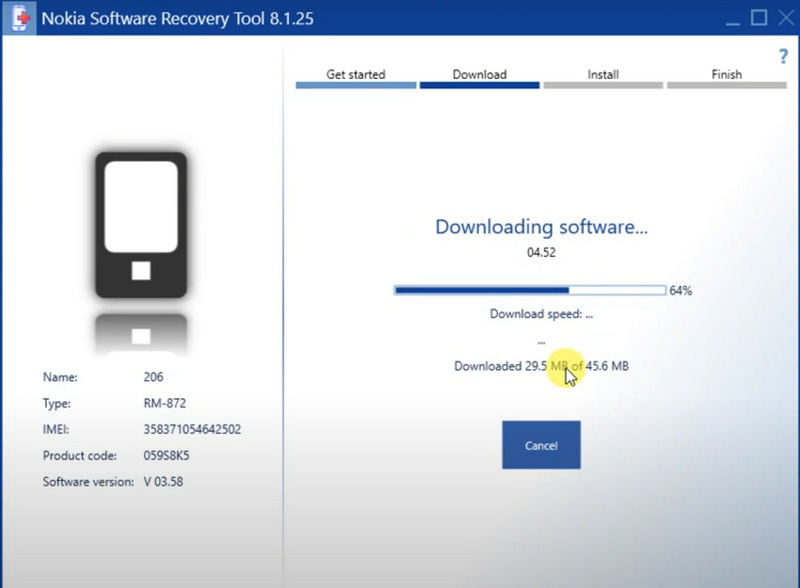
Task: Maximize the Recovery Tool window
Action: (x=759, y=18)
